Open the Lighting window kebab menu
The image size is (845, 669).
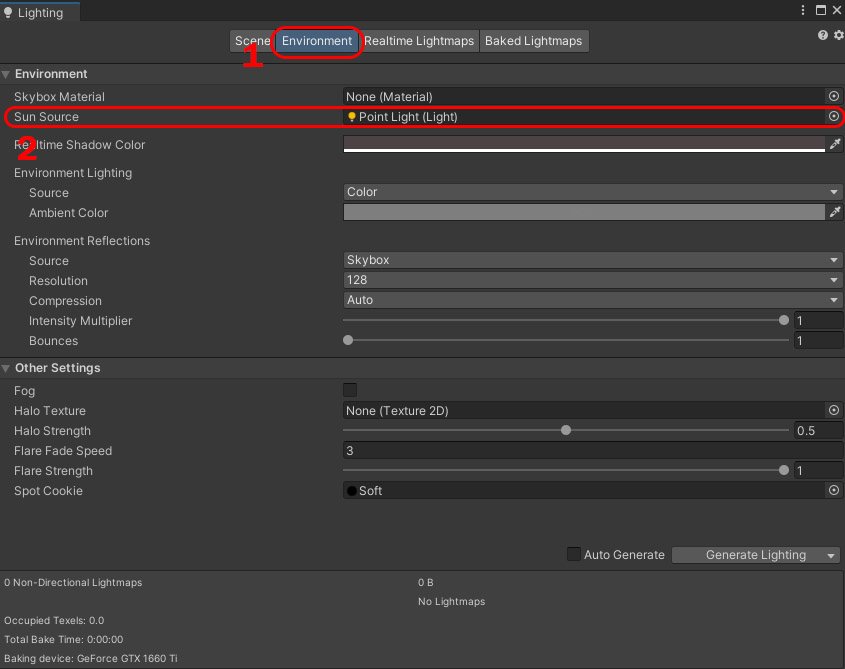click(x=803, y=9)
